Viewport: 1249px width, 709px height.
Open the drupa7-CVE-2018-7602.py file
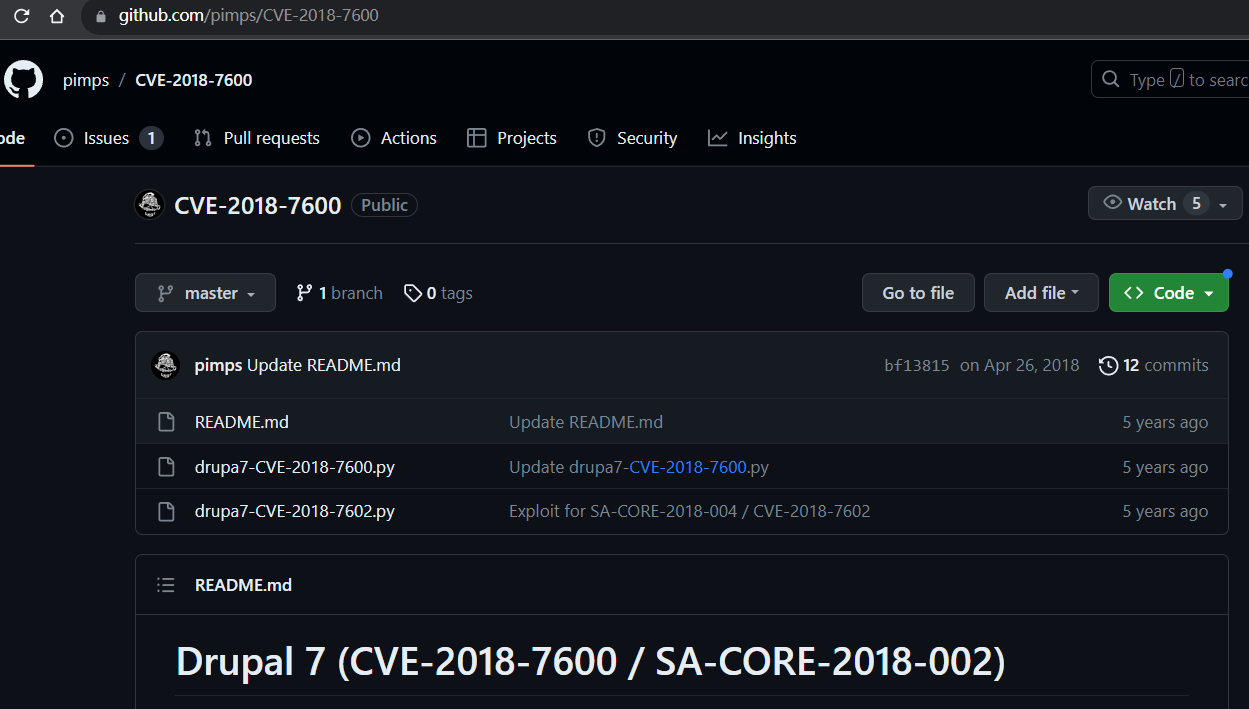point(295,511)
